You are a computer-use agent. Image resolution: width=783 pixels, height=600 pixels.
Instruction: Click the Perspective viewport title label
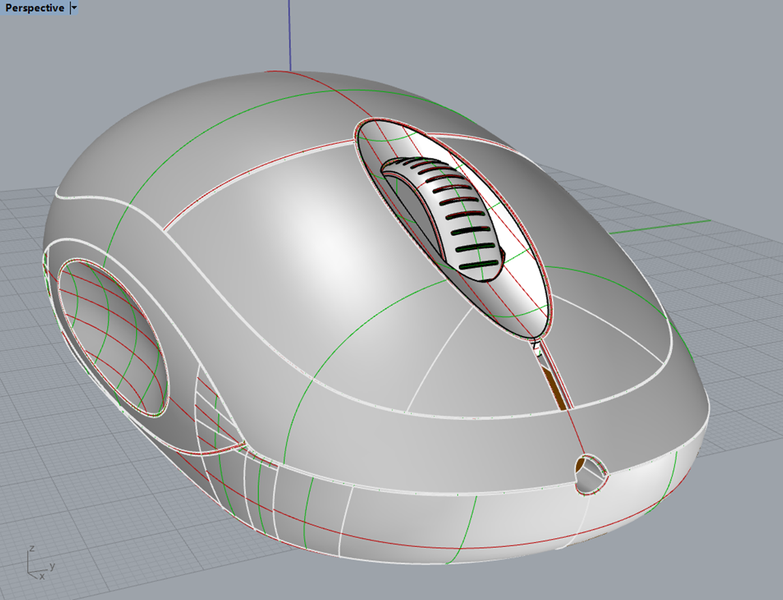pyautogui.click(x=34, y=8)
